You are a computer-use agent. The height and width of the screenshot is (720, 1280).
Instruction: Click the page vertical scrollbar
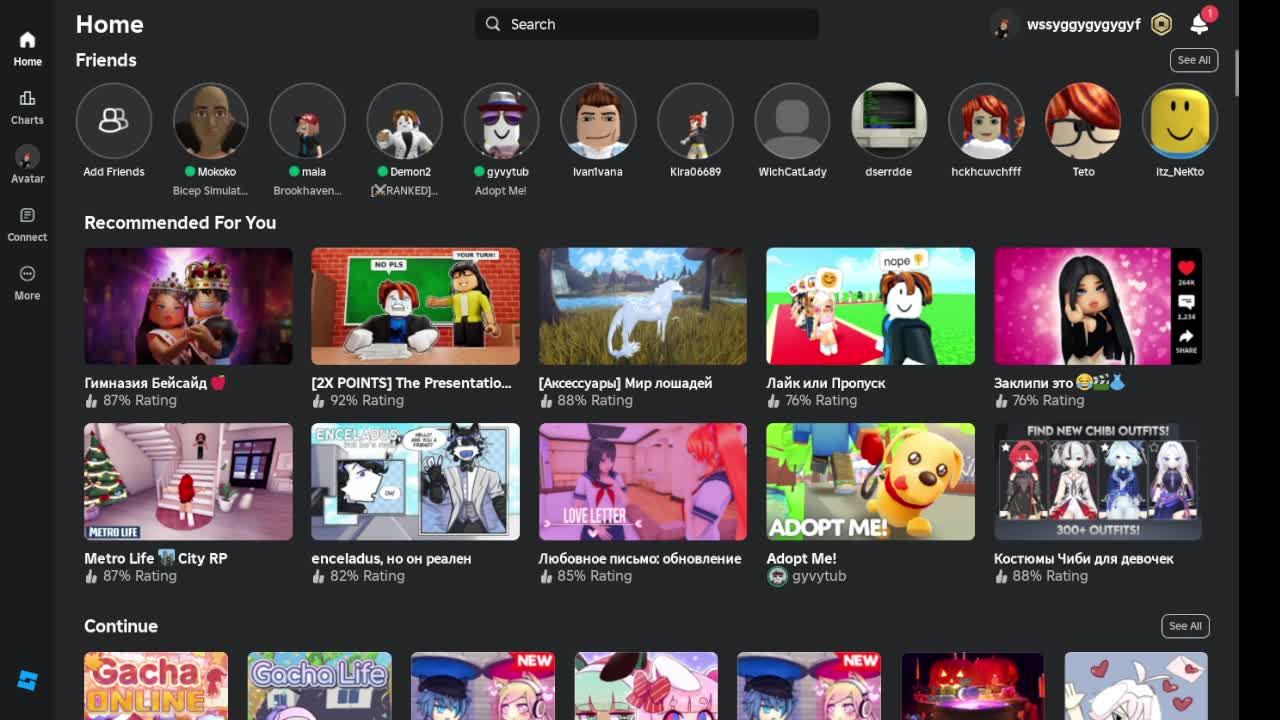pos(1236,72)
